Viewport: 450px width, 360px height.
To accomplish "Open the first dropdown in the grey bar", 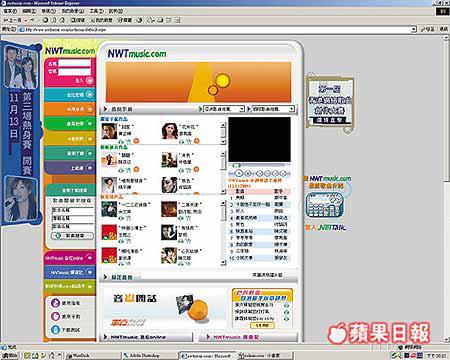I will tap(224, 109).
